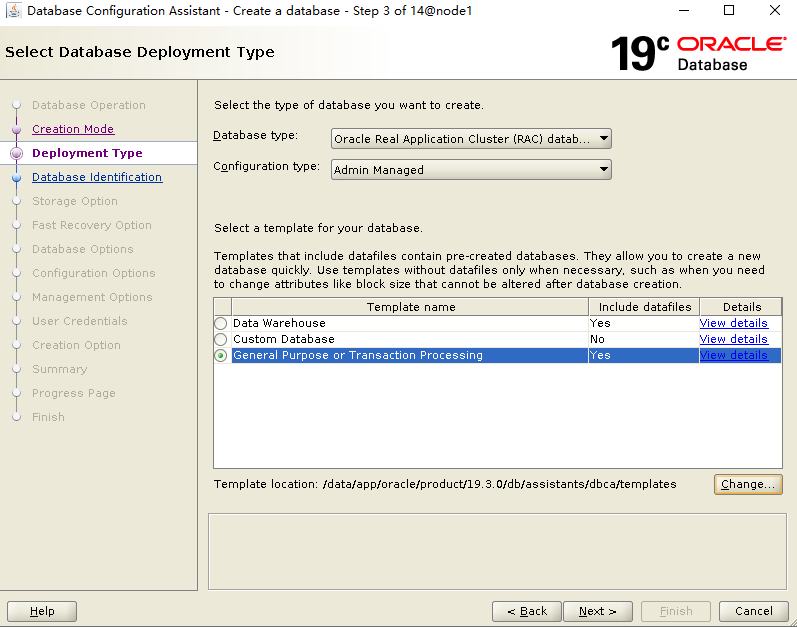Click the Creation Mode step bullet icon
Viewport: 797px width, 627px height.
click(x=16, y=129)
